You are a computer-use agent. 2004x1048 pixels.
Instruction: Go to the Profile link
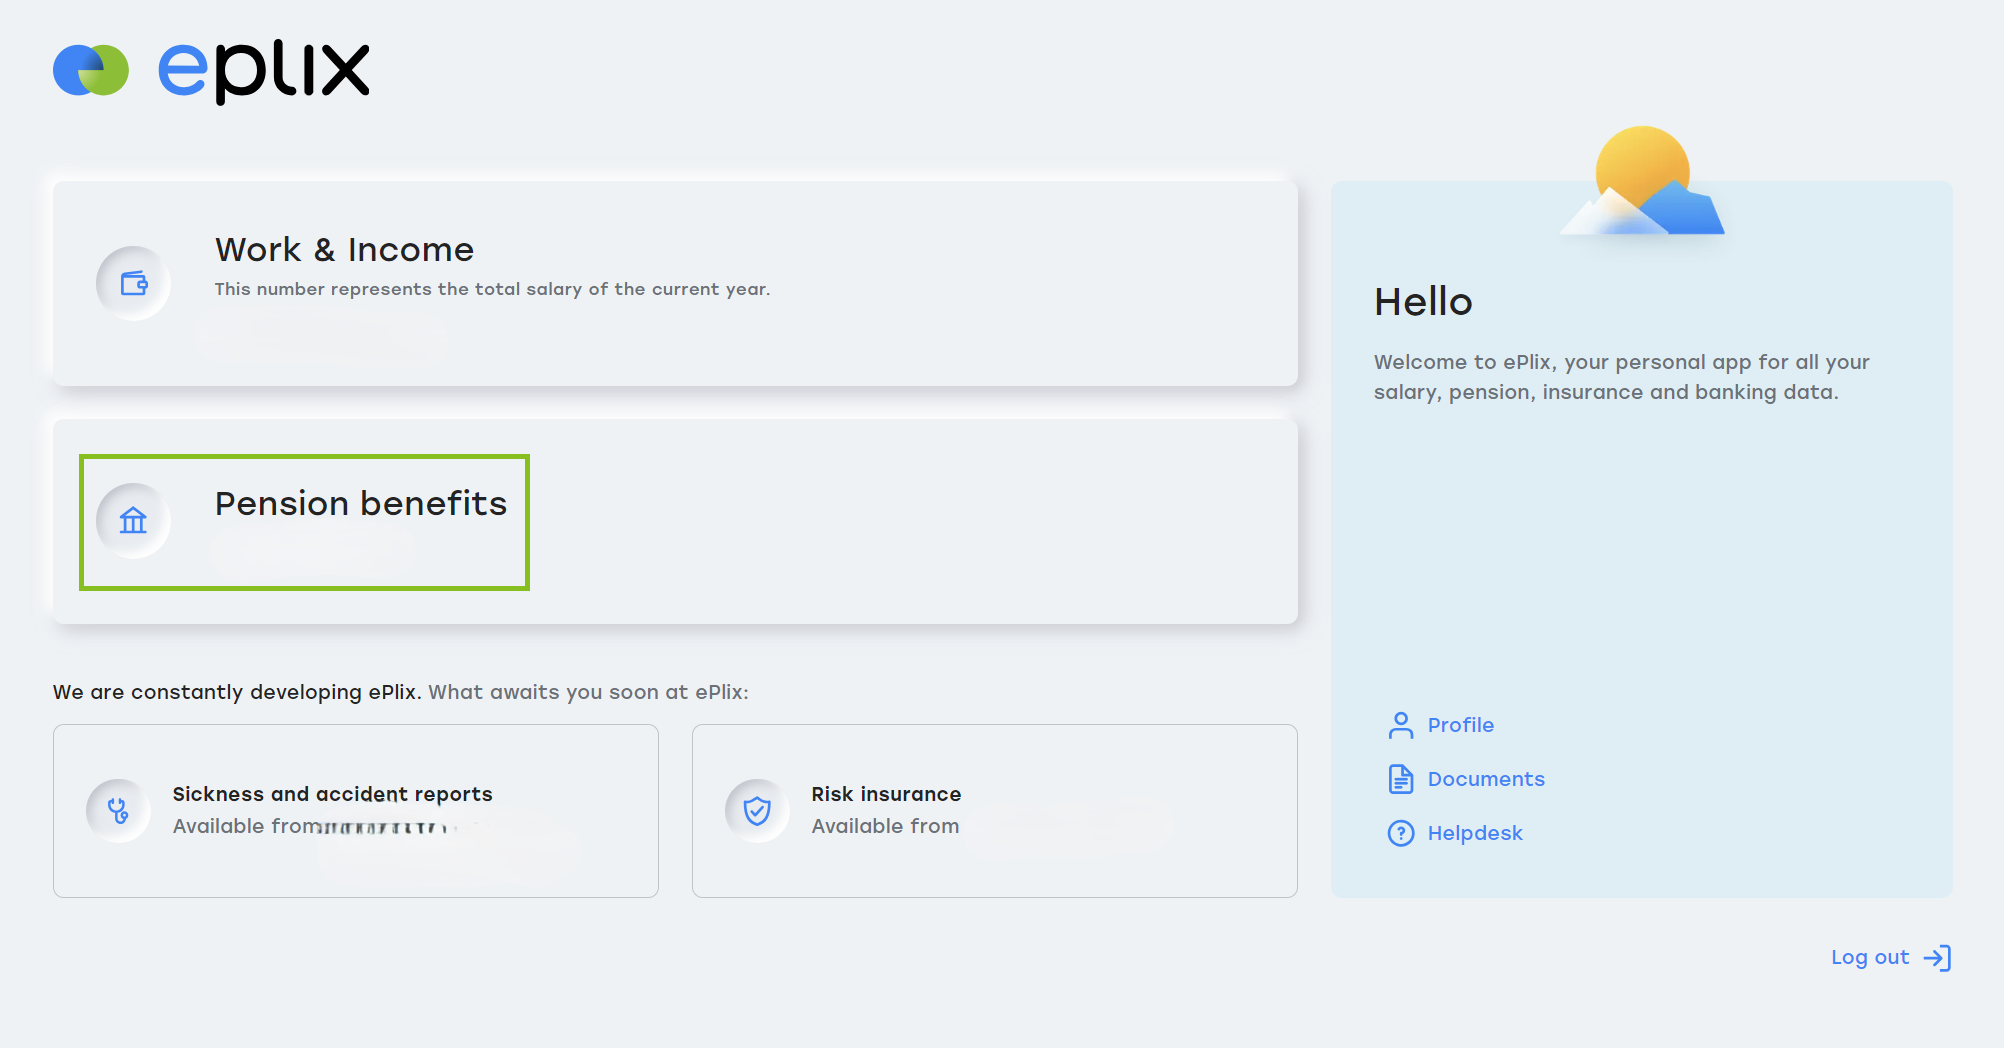pos(1460,725)
